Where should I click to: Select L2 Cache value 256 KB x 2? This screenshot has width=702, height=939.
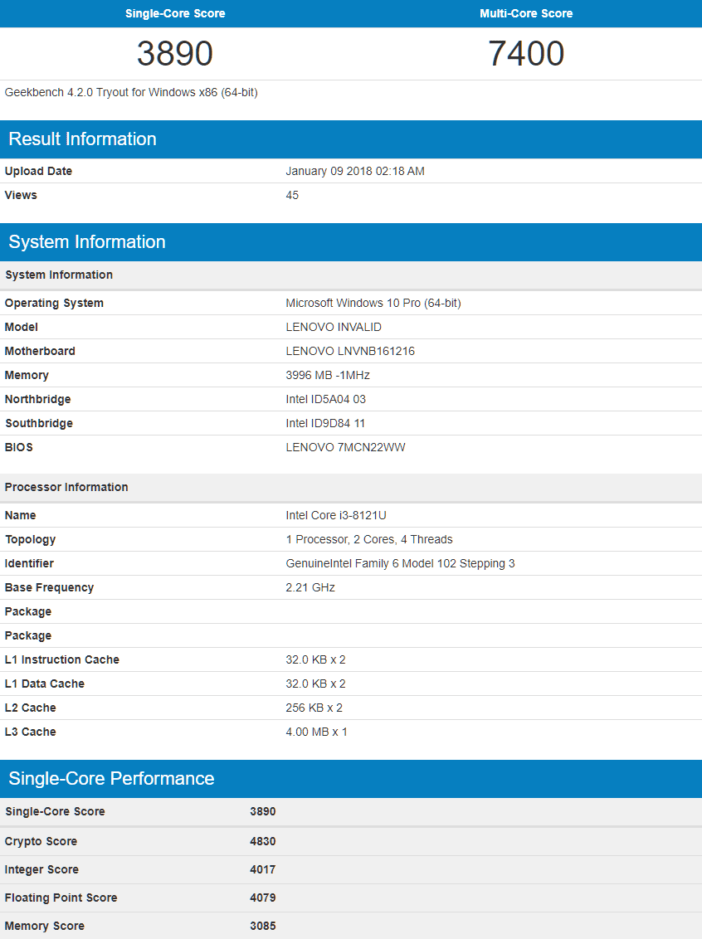point(314,707)
